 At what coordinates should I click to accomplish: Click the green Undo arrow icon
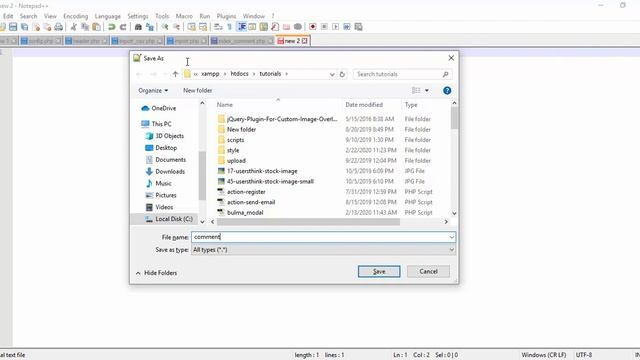point(111,27)
